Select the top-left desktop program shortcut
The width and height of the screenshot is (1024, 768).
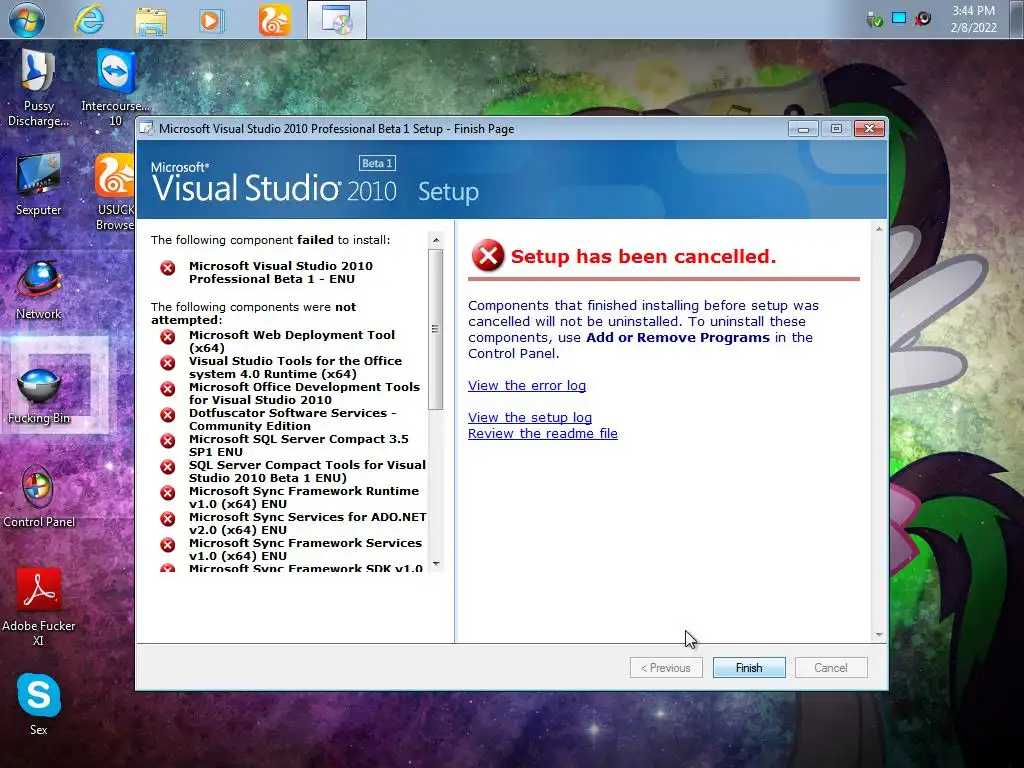[39, 88]
